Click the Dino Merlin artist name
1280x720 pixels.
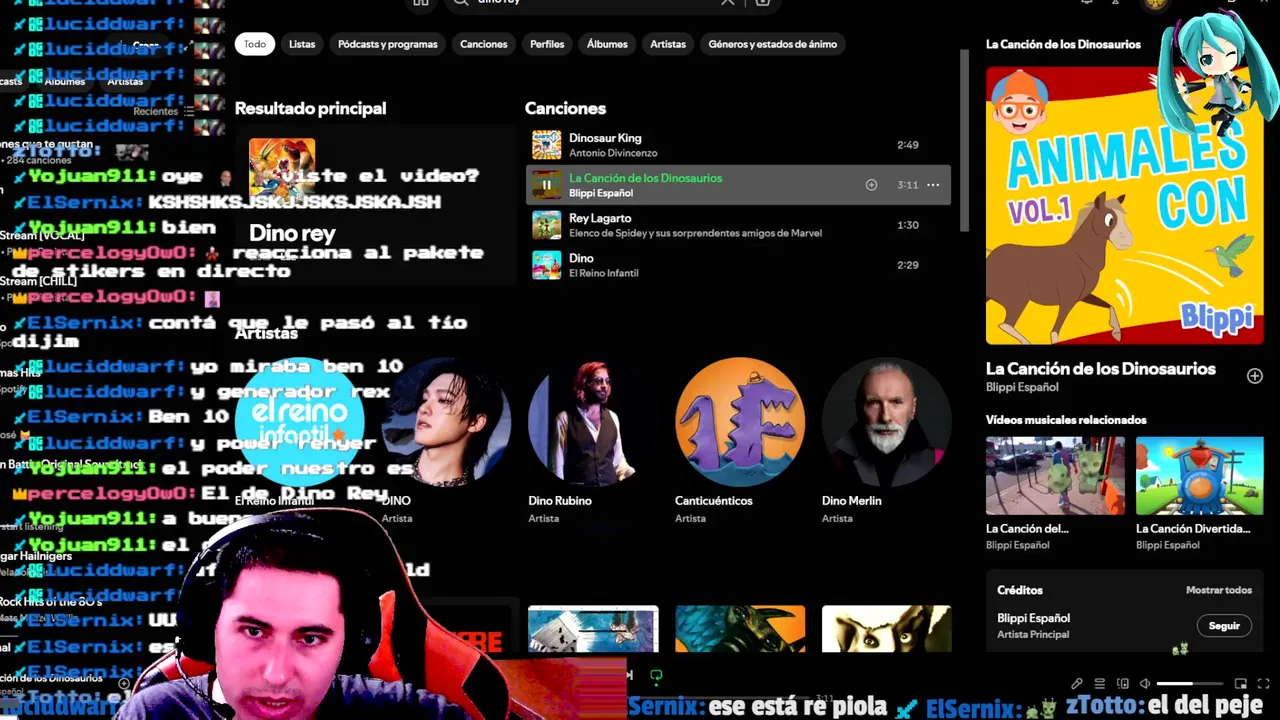[851, 501]
